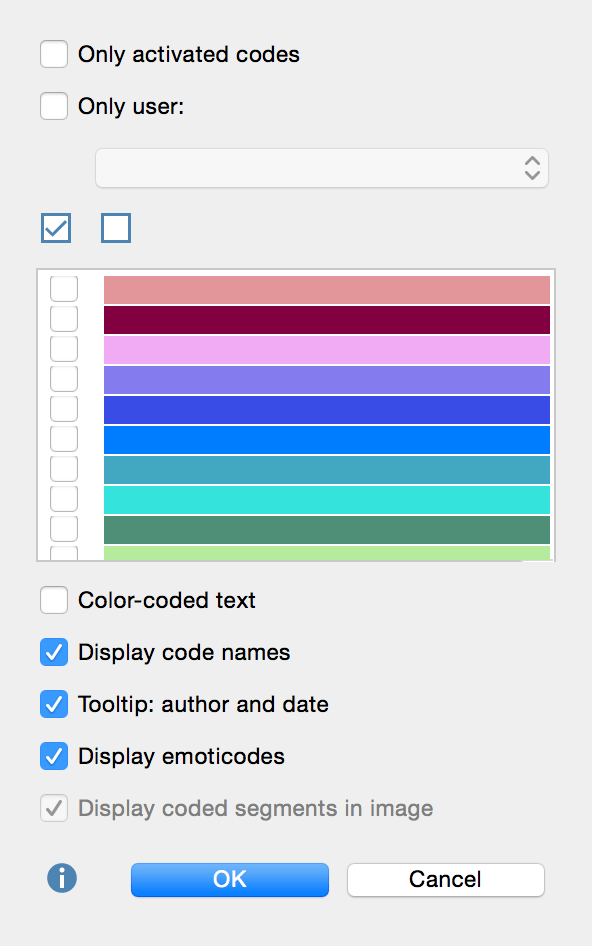The height and width of the screenshot is (946, 592).
Task: Open the user selection dropdown
Action: [322, 168]
